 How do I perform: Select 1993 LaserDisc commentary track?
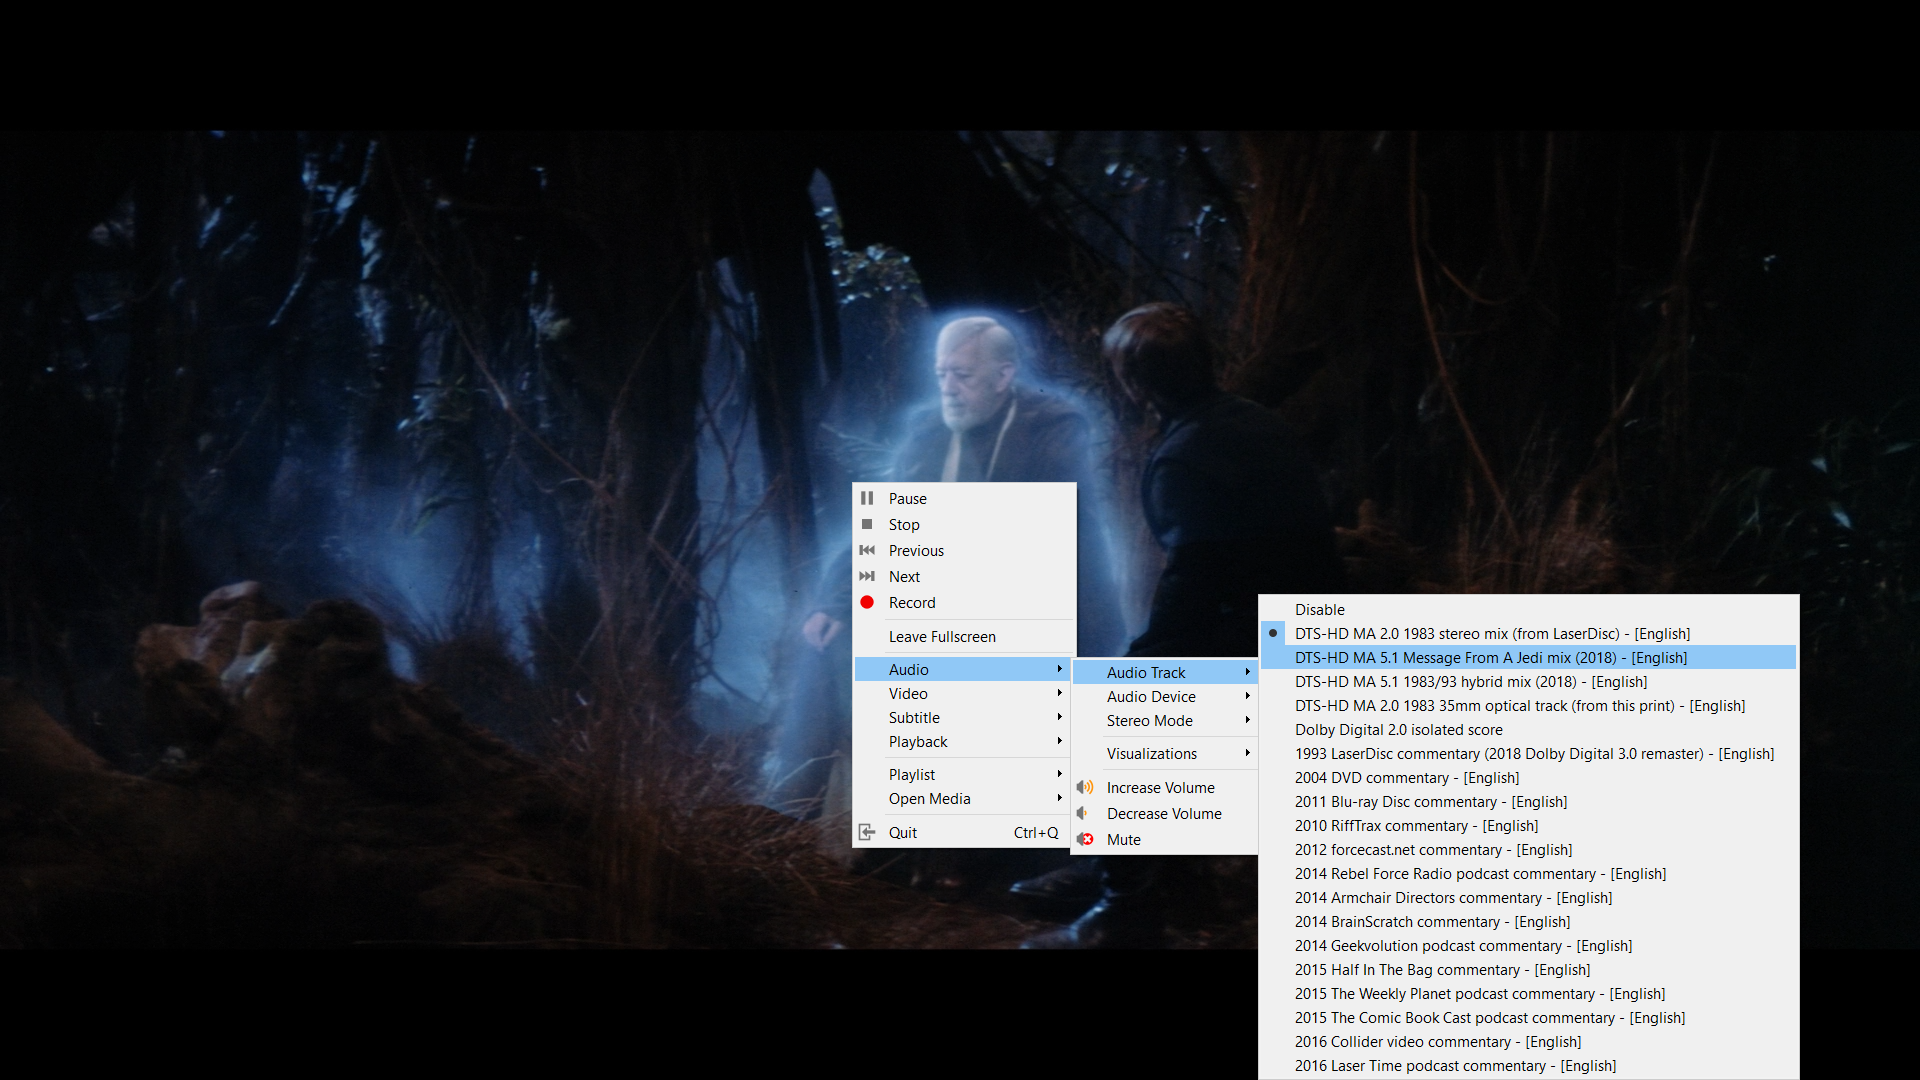[x=1528, y=754]
